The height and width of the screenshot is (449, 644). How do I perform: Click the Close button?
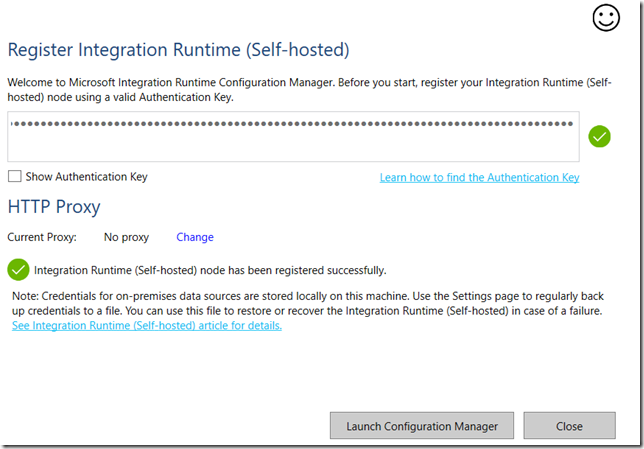[569, 426]
